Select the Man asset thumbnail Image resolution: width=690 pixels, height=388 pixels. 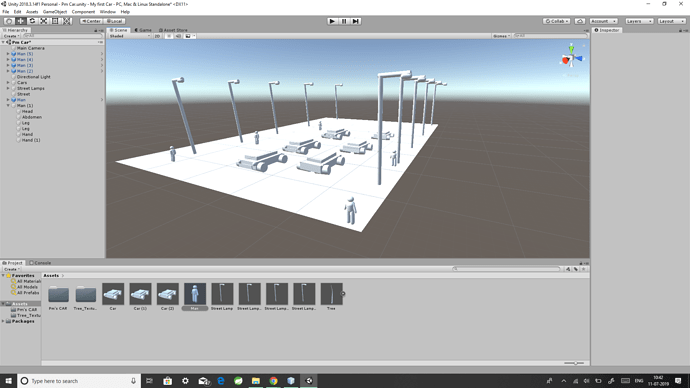click(x=195, y=294)
